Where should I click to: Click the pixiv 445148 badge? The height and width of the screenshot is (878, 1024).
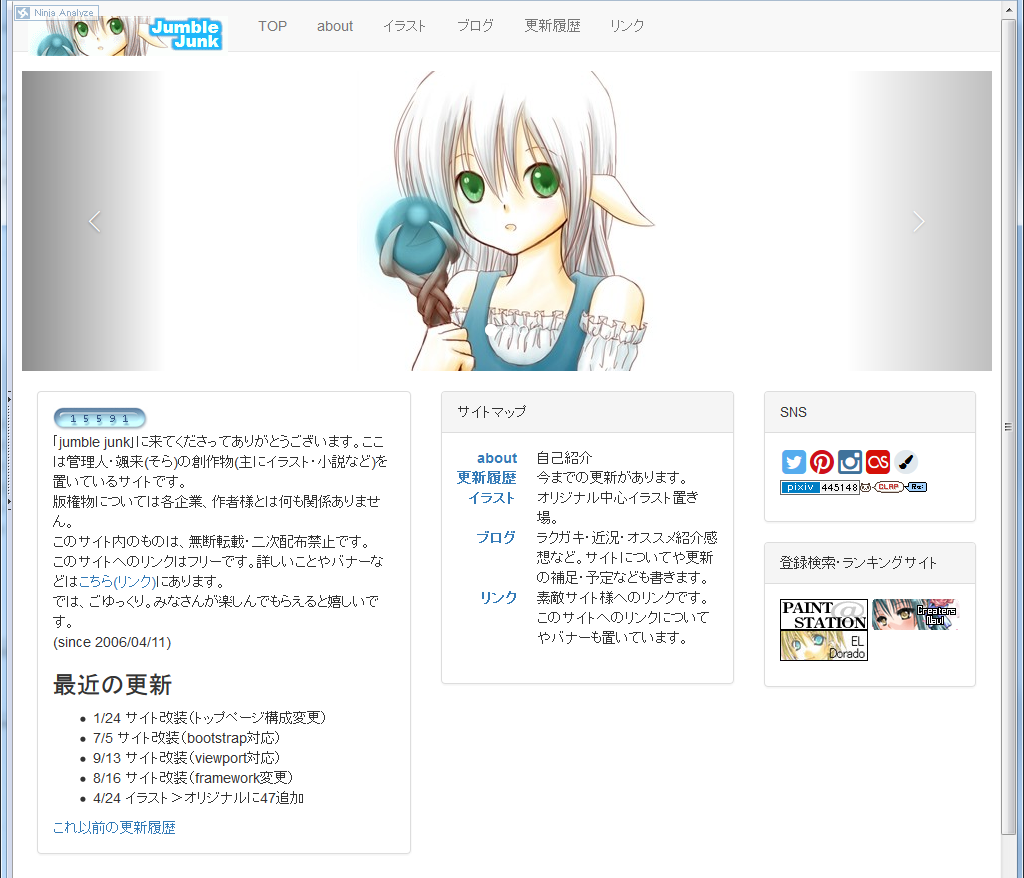coord(819,487)
